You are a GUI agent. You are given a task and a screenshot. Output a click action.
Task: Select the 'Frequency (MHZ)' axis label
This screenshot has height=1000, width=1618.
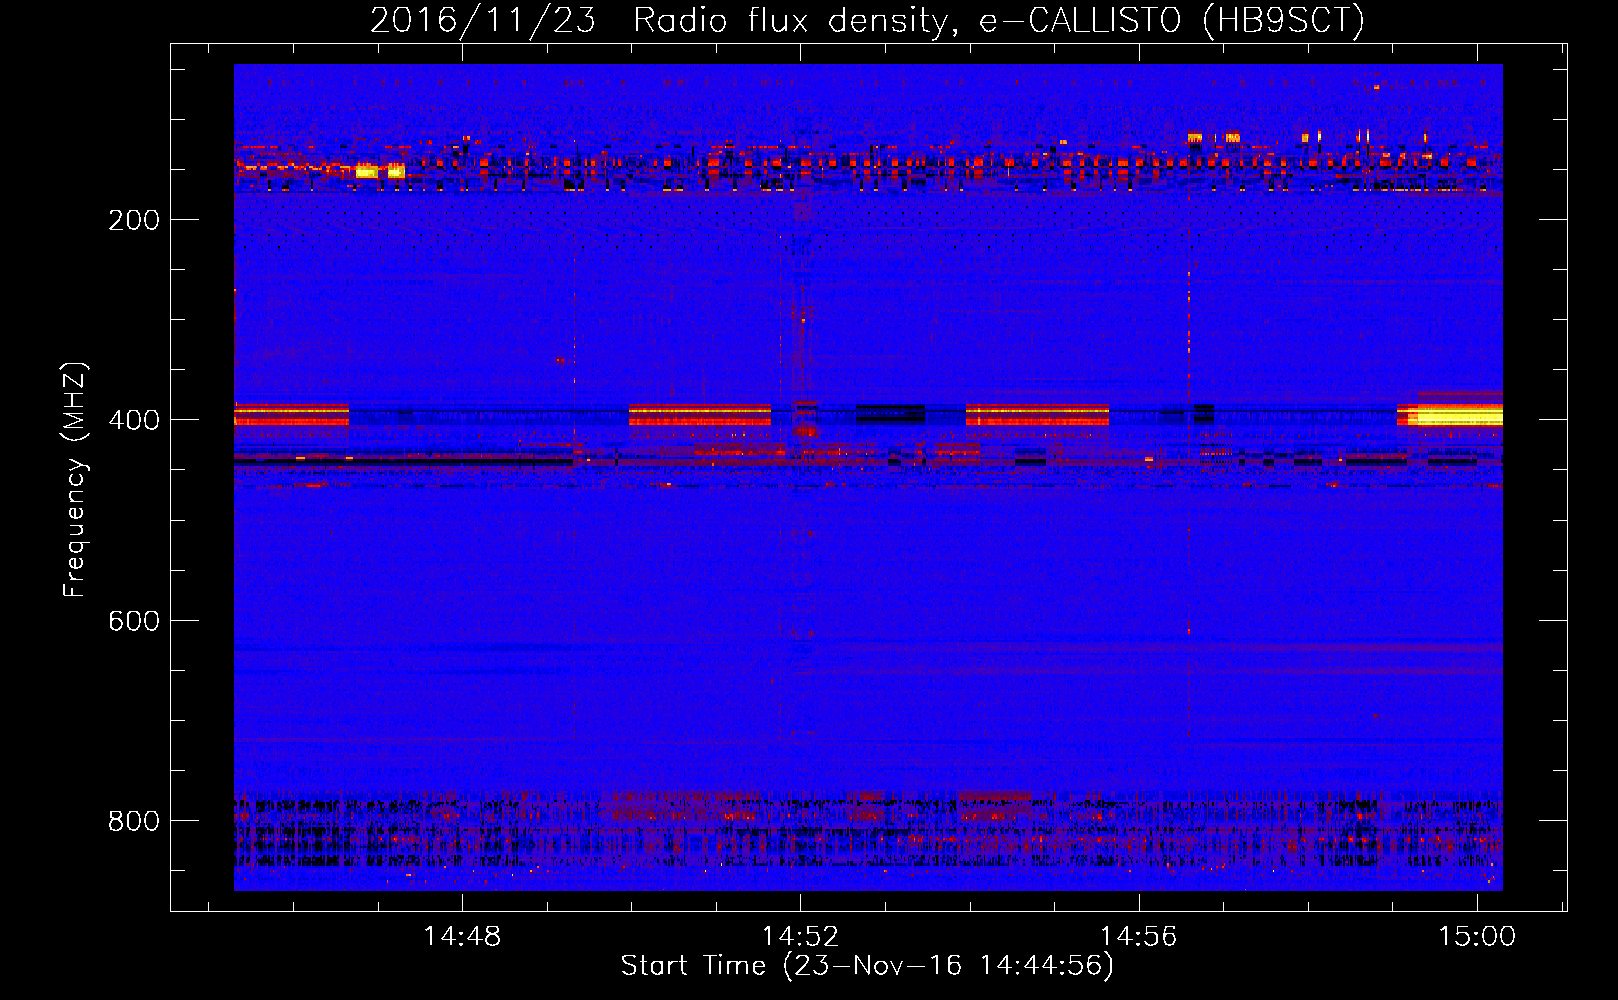[75, 480]
